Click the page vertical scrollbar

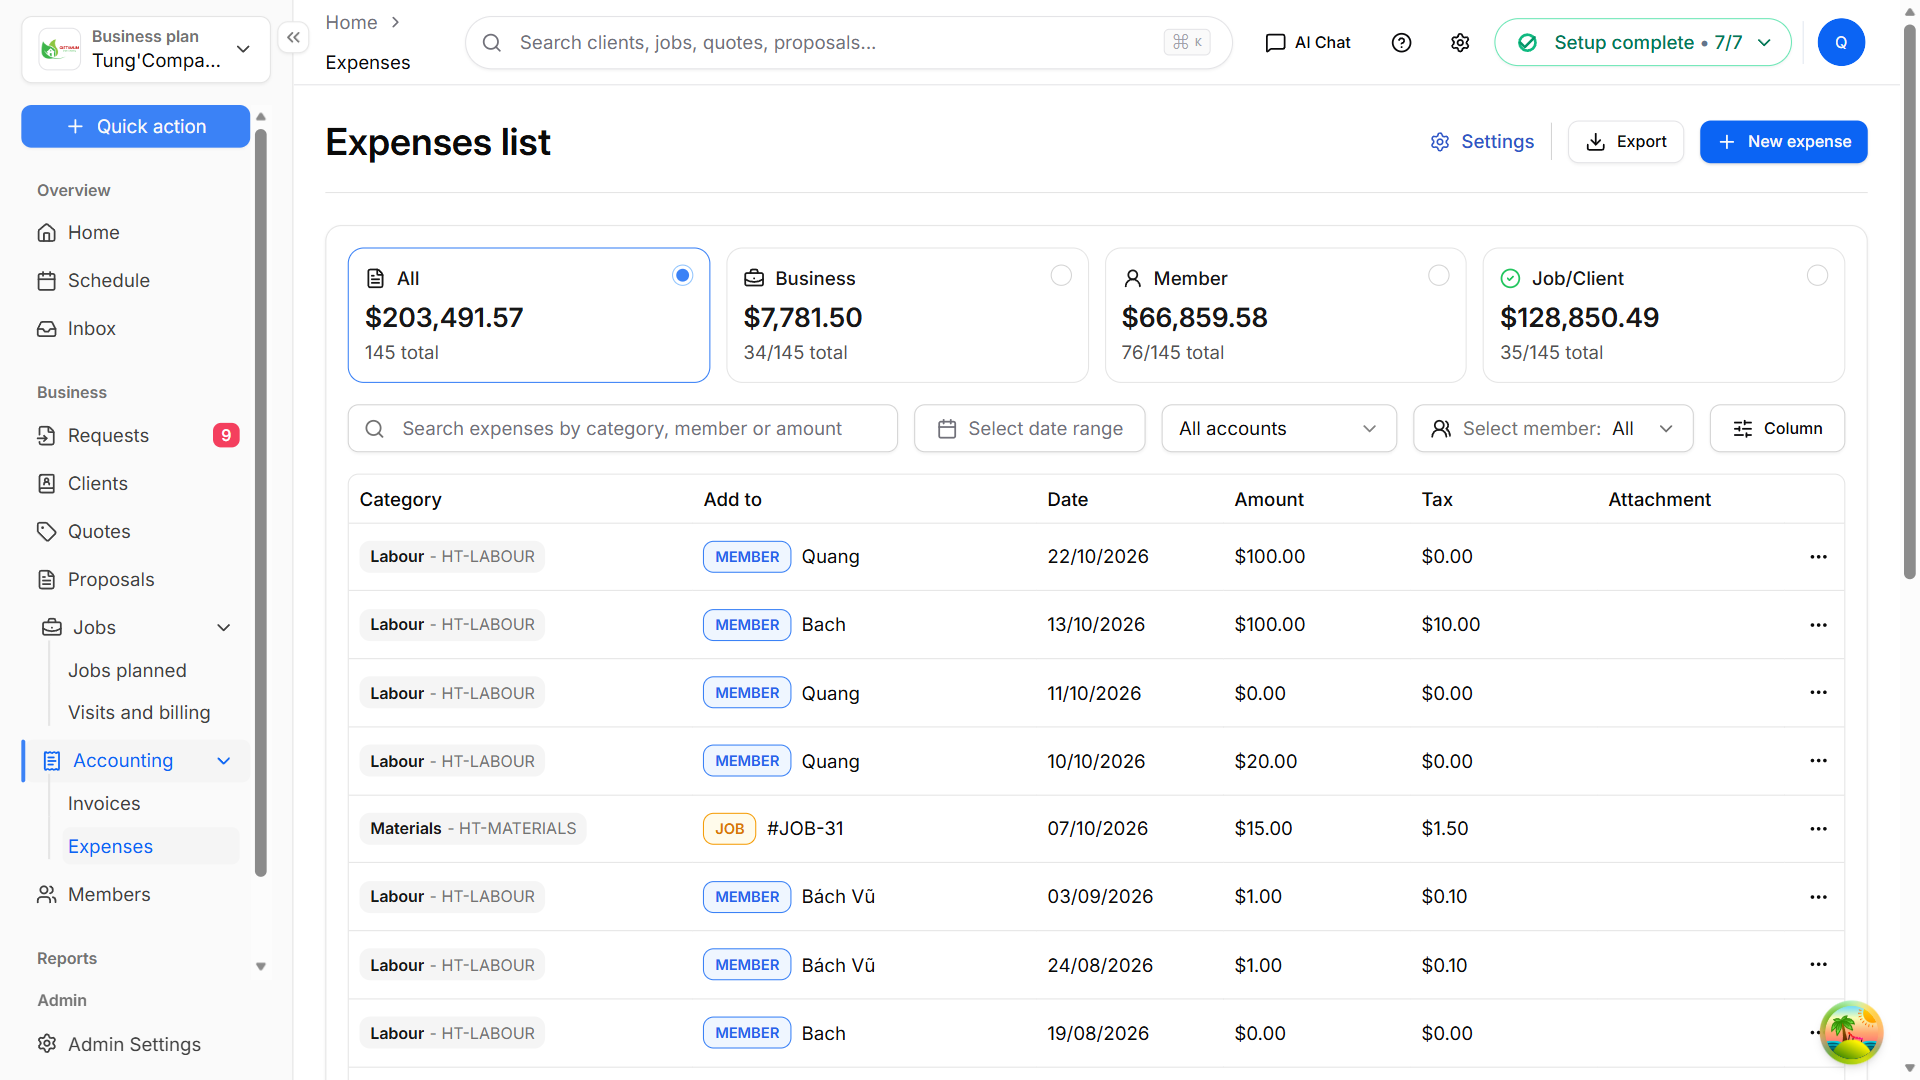click(x=1909, y=300)
